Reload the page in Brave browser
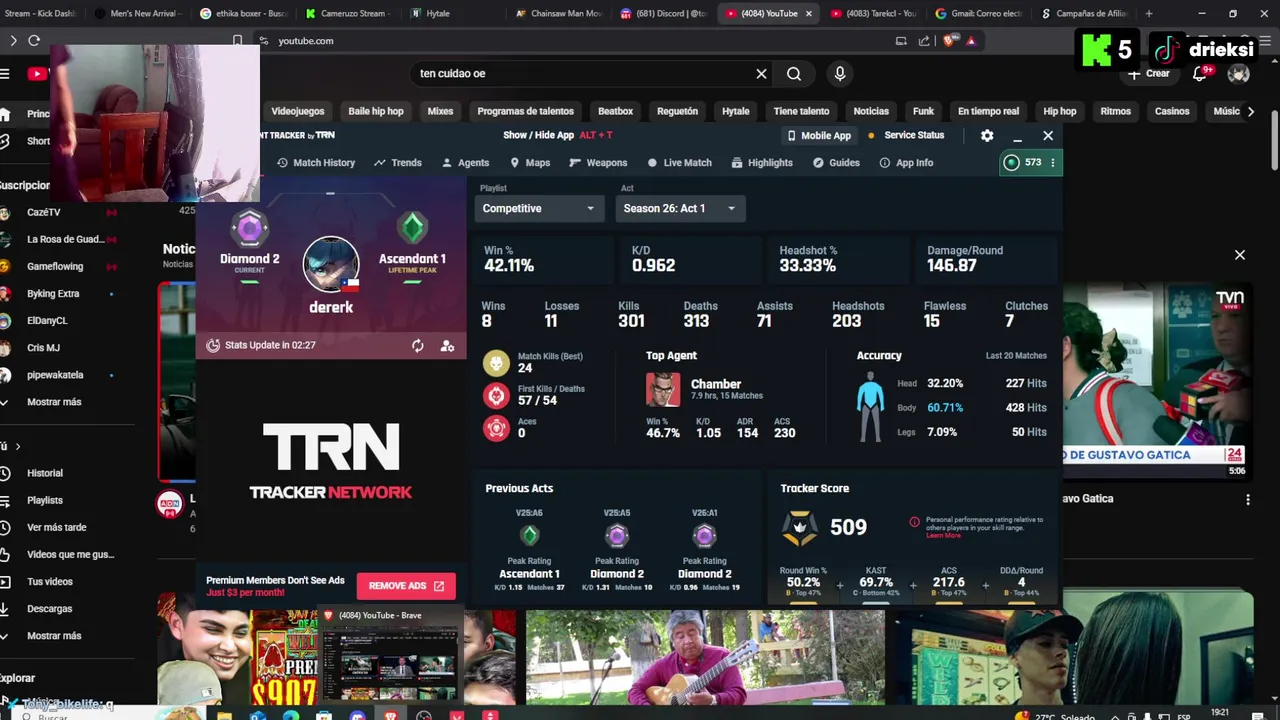The height and width of the screenshot is (720, 1280). pos(34,41)
